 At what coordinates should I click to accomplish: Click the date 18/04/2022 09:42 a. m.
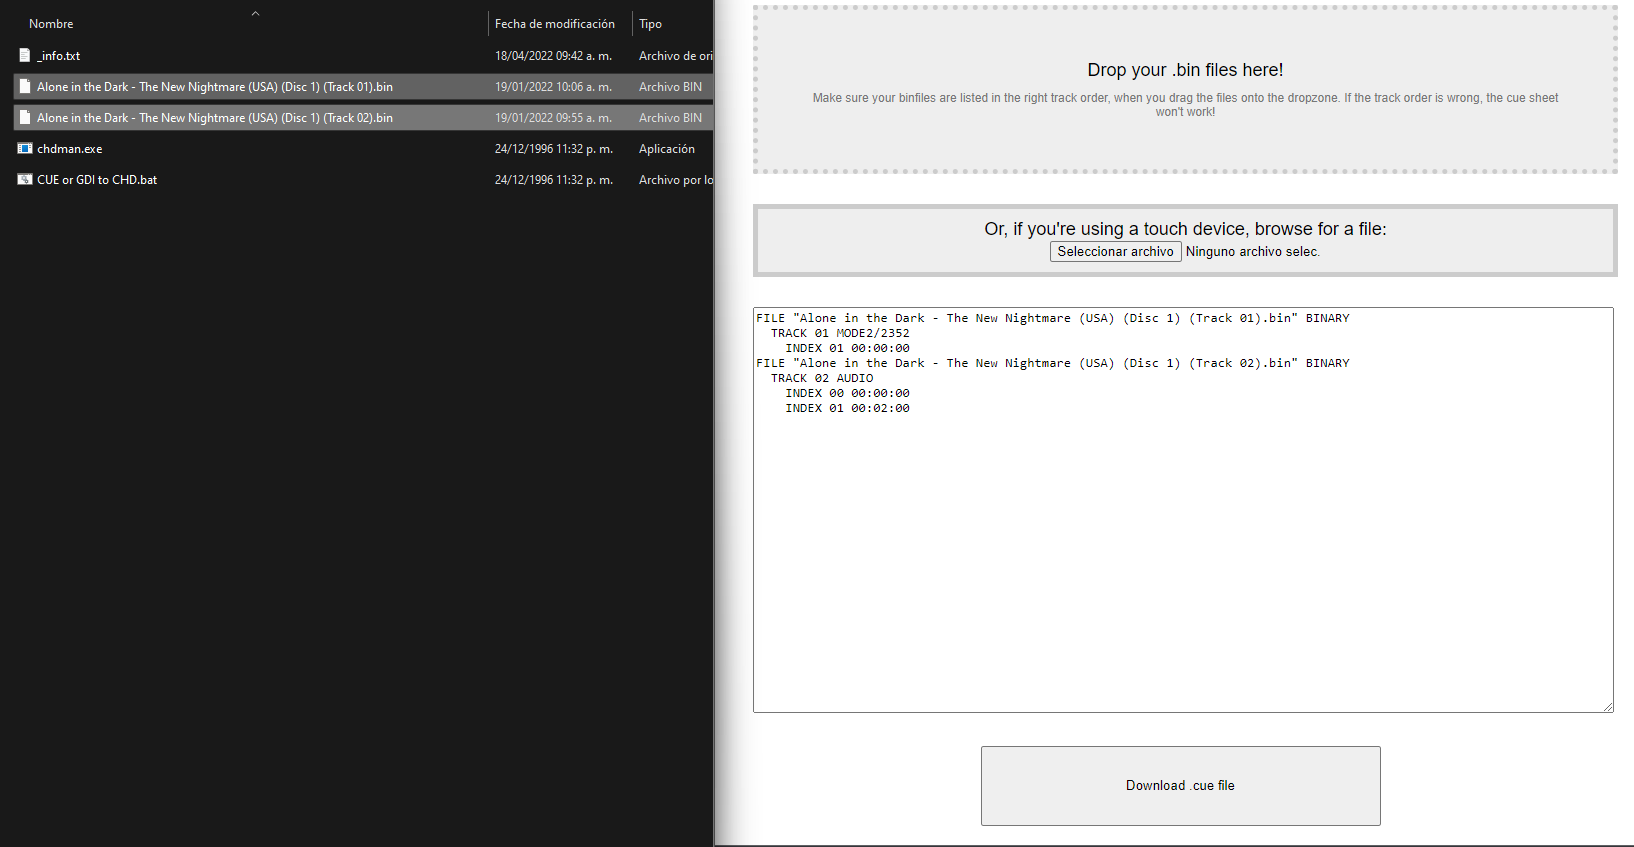pyautogui.click(x=553, y=56)
